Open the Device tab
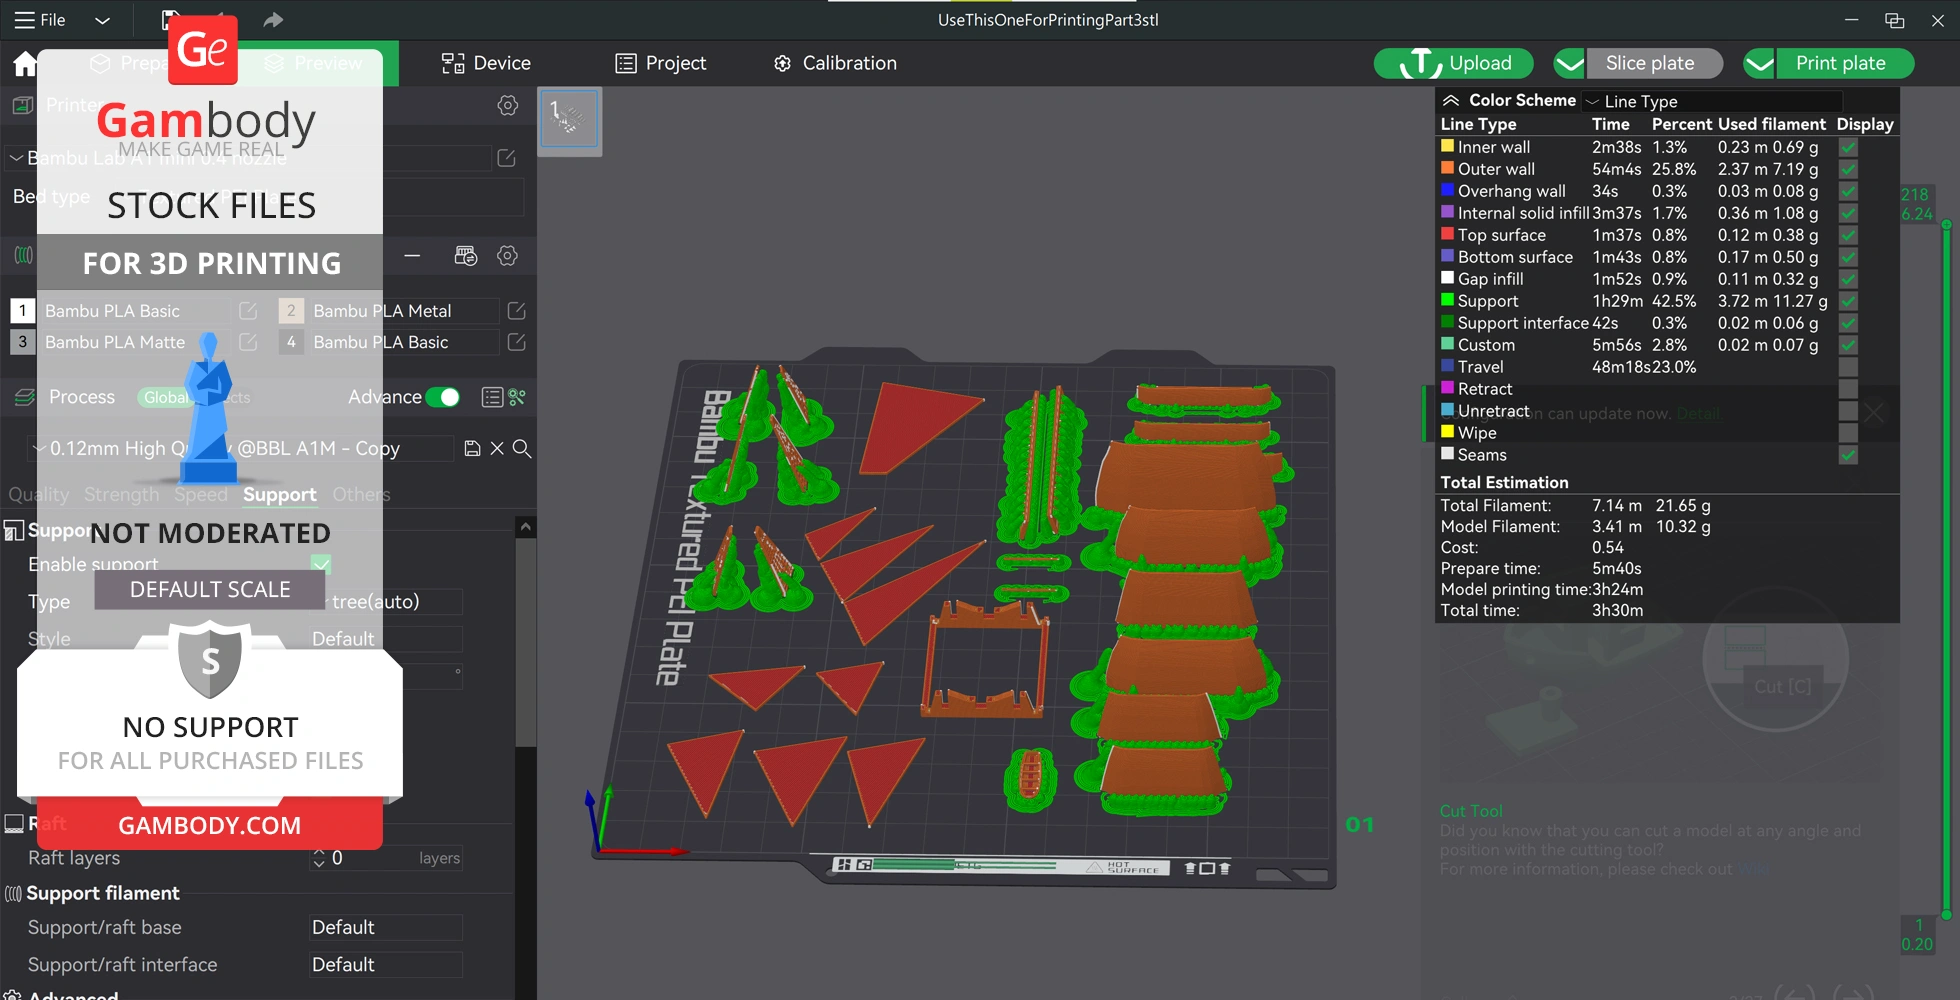This screenshot has height=1000, width=1960. [x=487, y=64]
